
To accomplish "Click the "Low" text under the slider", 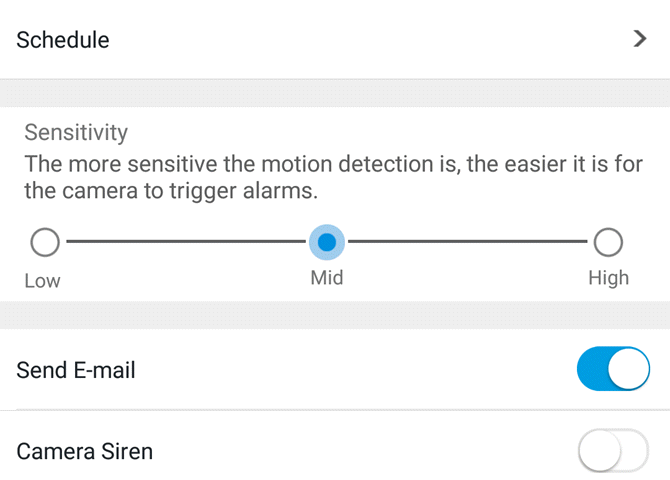I will 42,281.
